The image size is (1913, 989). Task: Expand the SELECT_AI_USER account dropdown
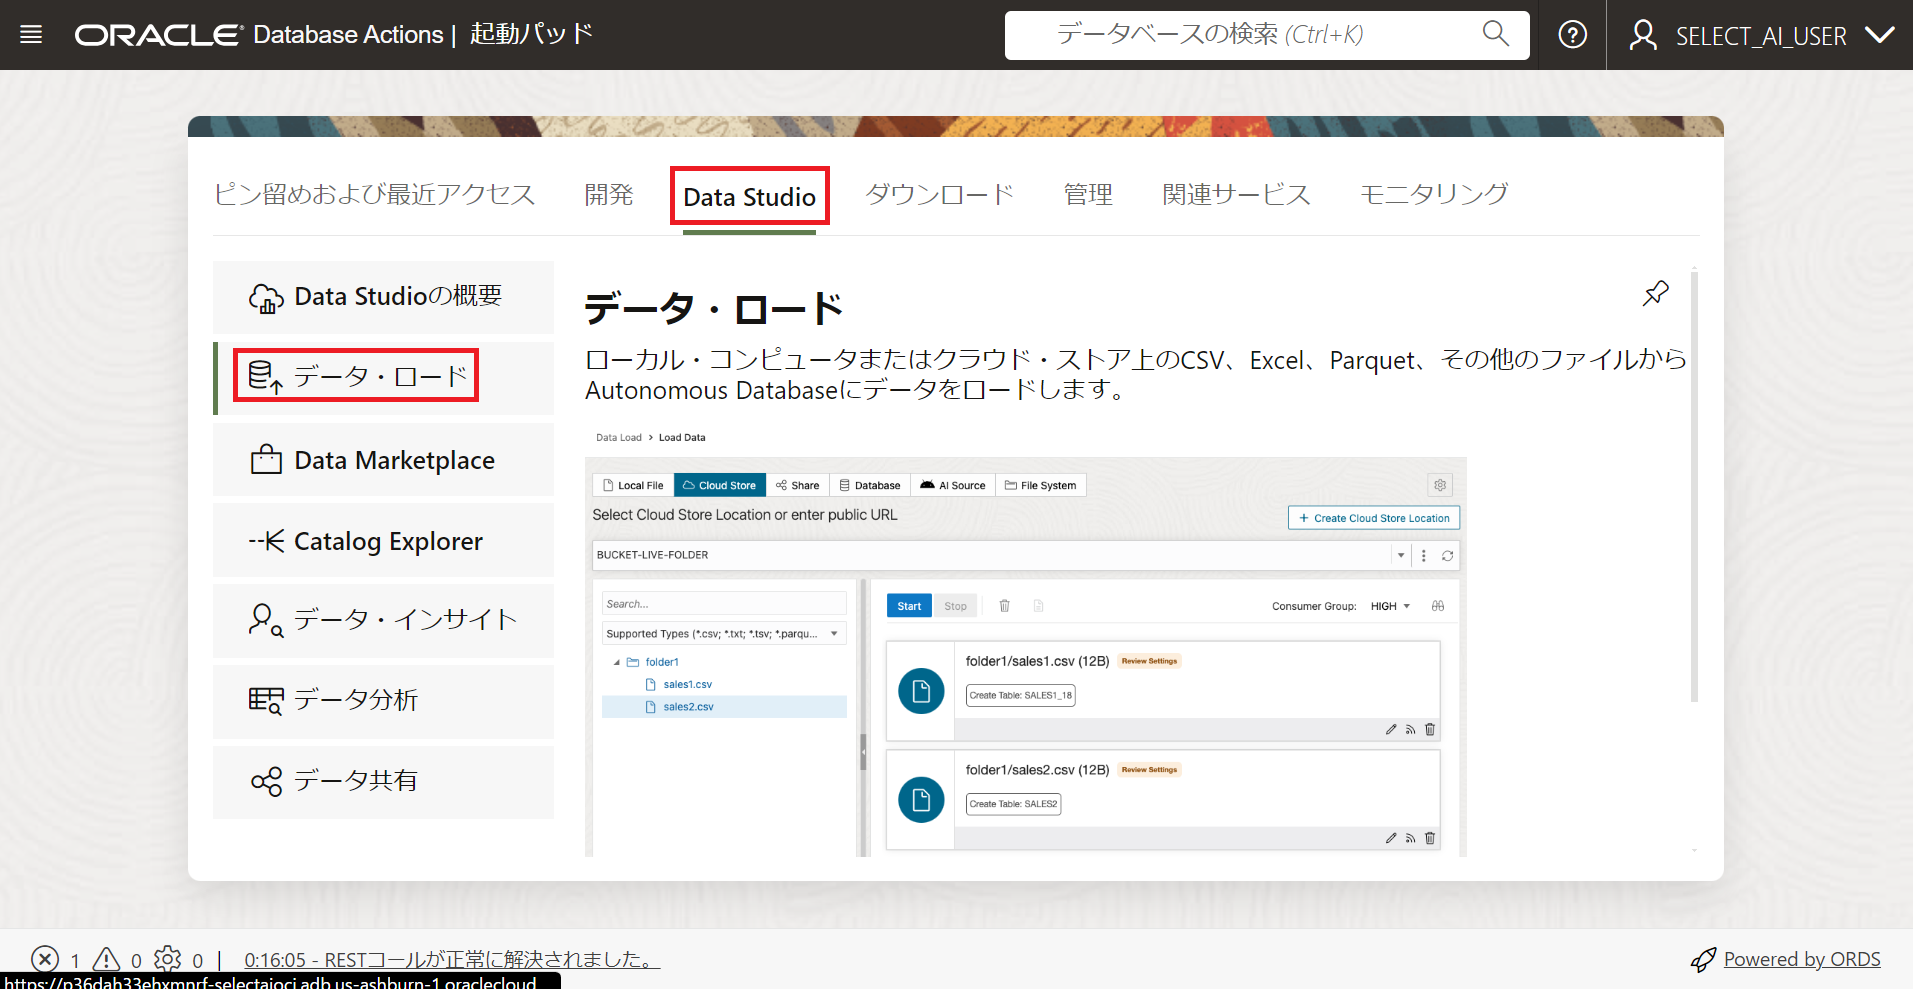point(1879,35)
